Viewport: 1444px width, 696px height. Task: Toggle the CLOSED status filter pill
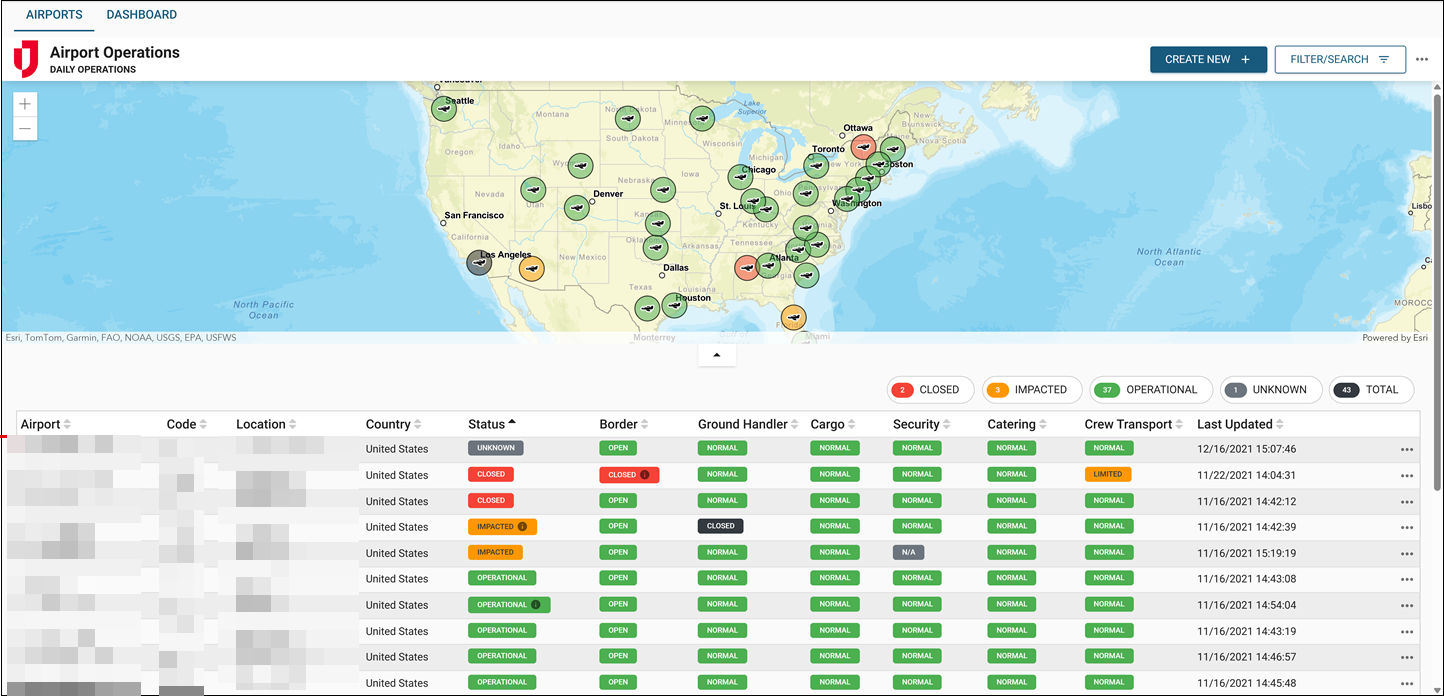point(930,389)
